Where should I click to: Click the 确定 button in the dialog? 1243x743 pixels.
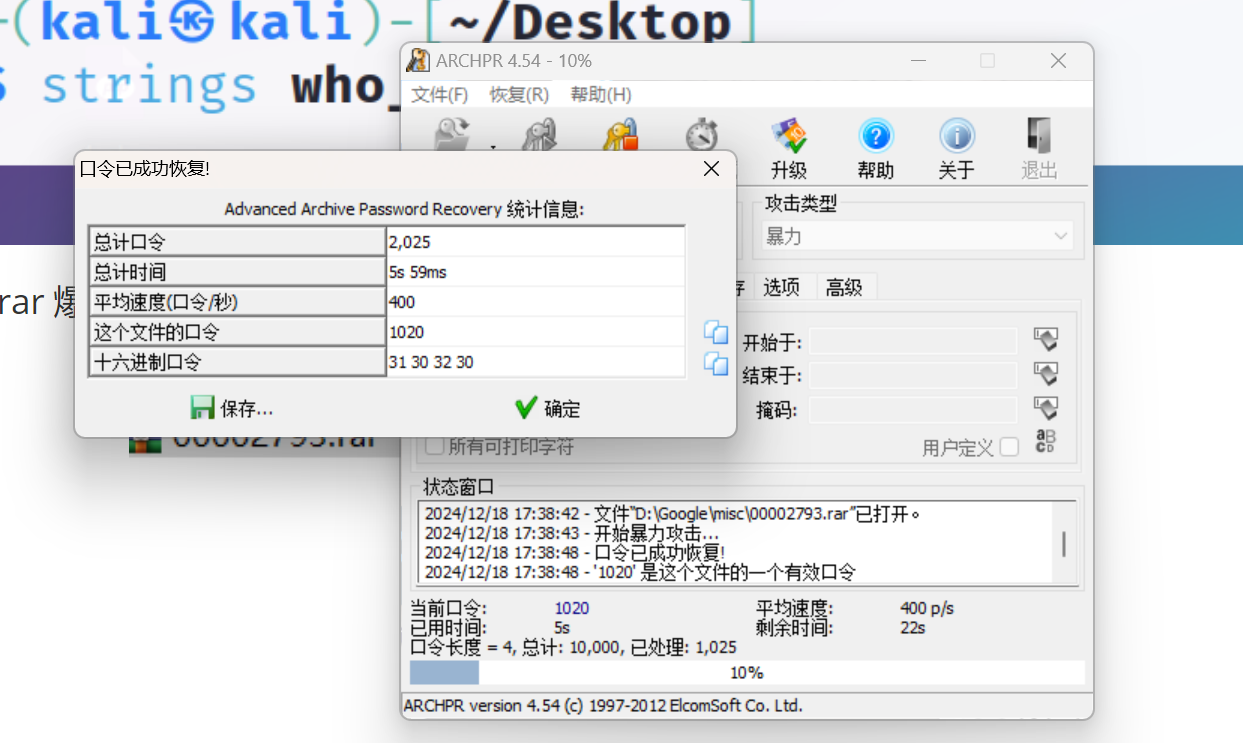tap(547, 408)
